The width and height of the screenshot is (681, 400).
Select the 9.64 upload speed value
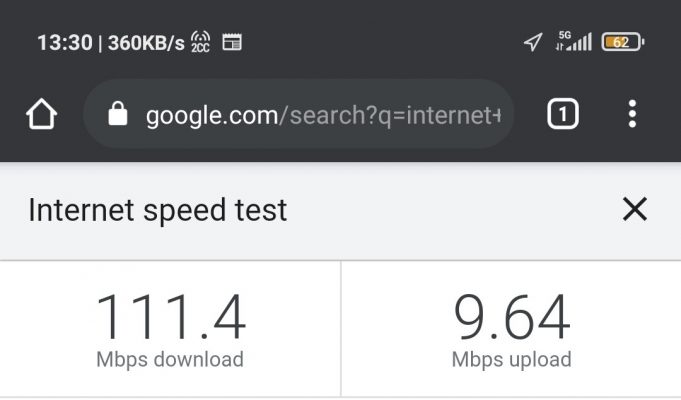coord(512,316)
